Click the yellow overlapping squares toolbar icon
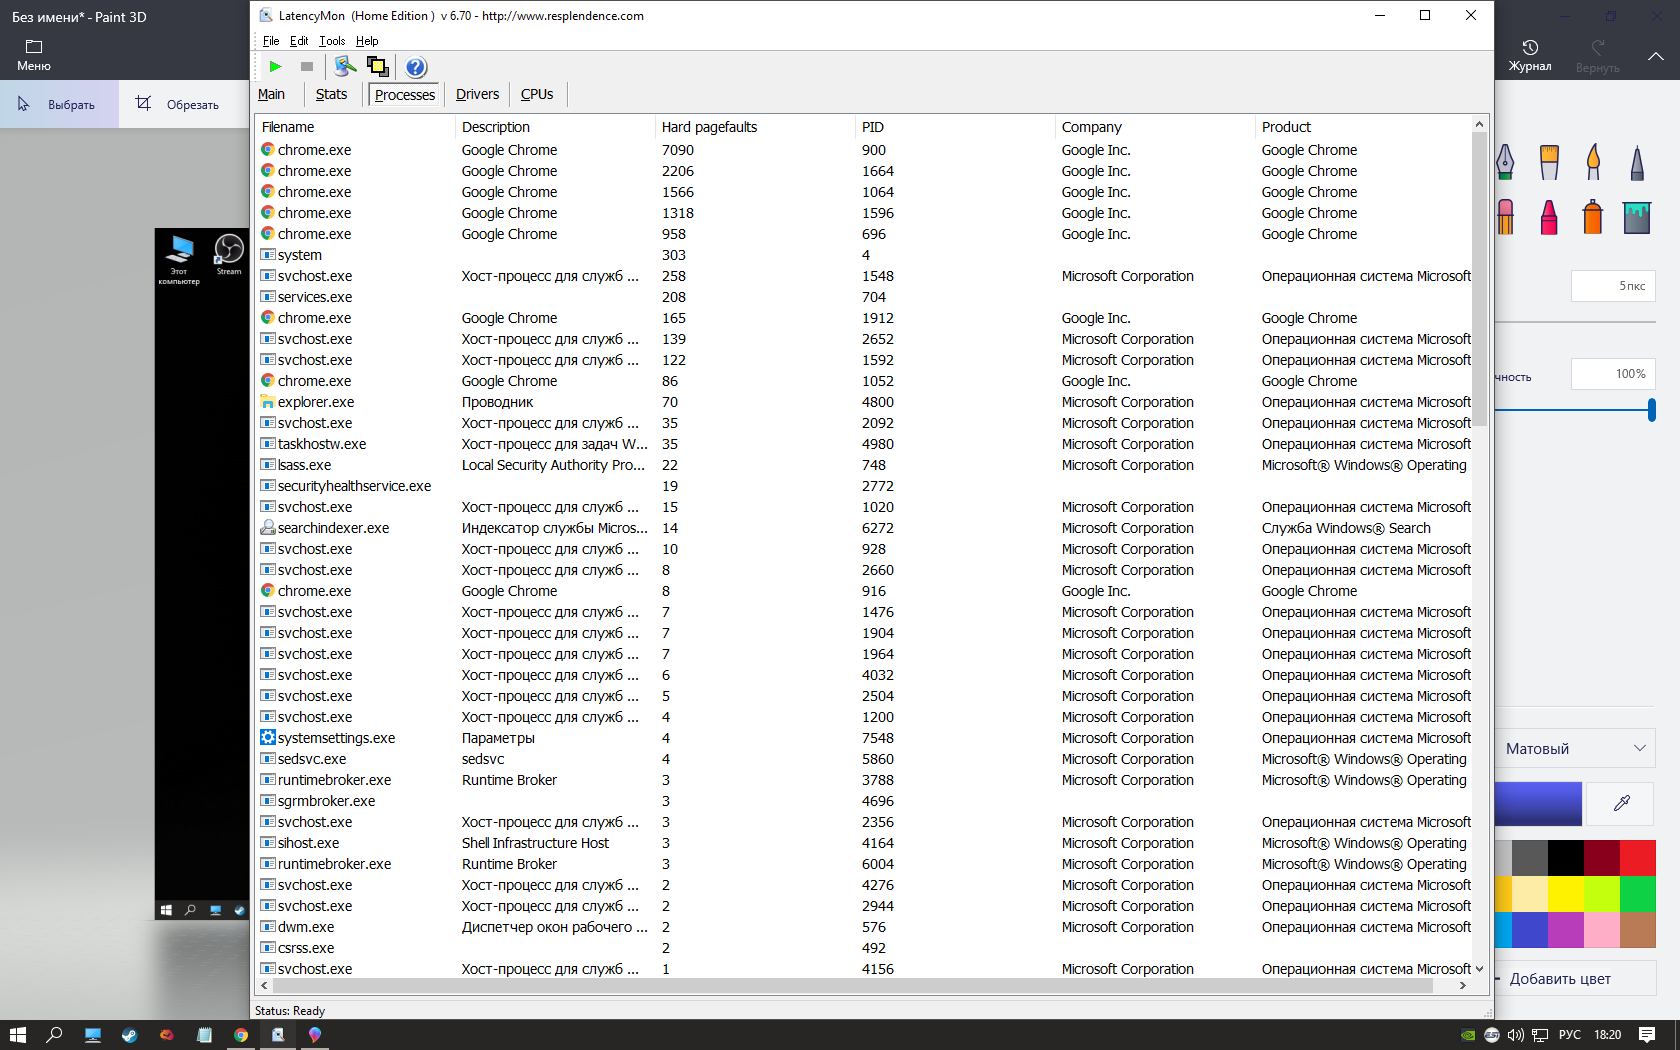Viewport: 1680px width, 1050px height. click(x=378, y=67)
